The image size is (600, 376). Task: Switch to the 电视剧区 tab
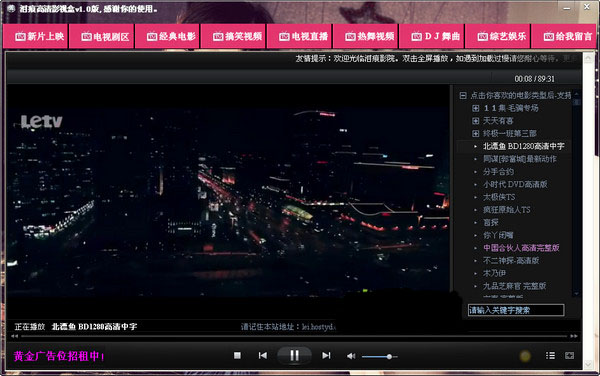101,36
